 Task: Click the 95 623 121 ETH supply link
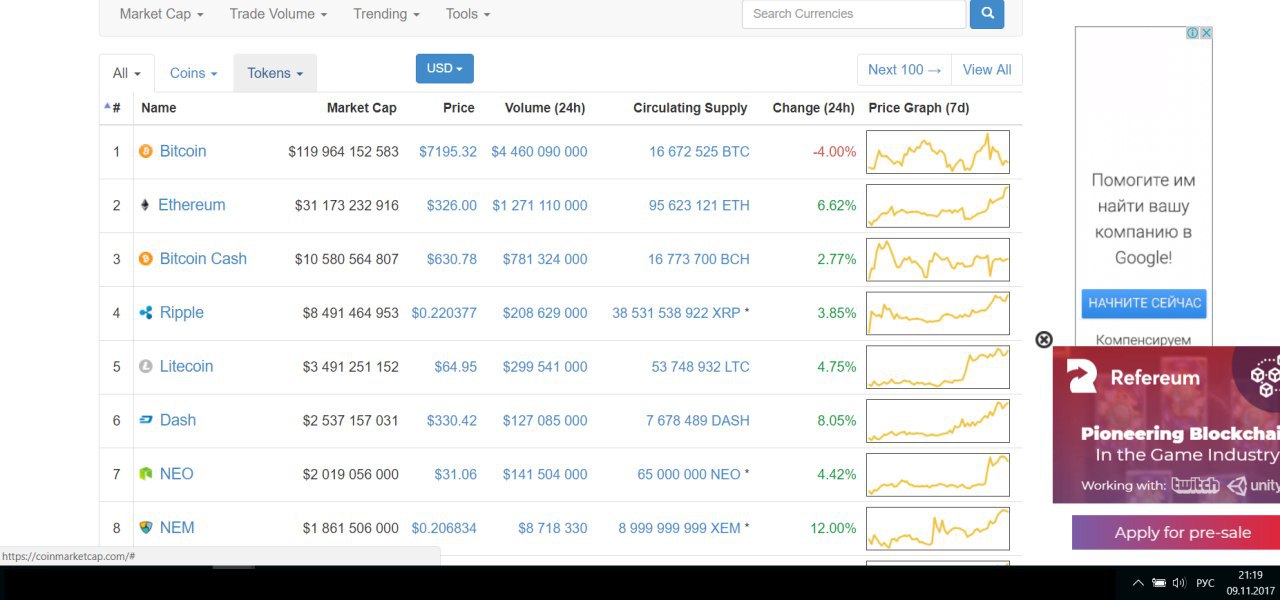tap(699, 206)
